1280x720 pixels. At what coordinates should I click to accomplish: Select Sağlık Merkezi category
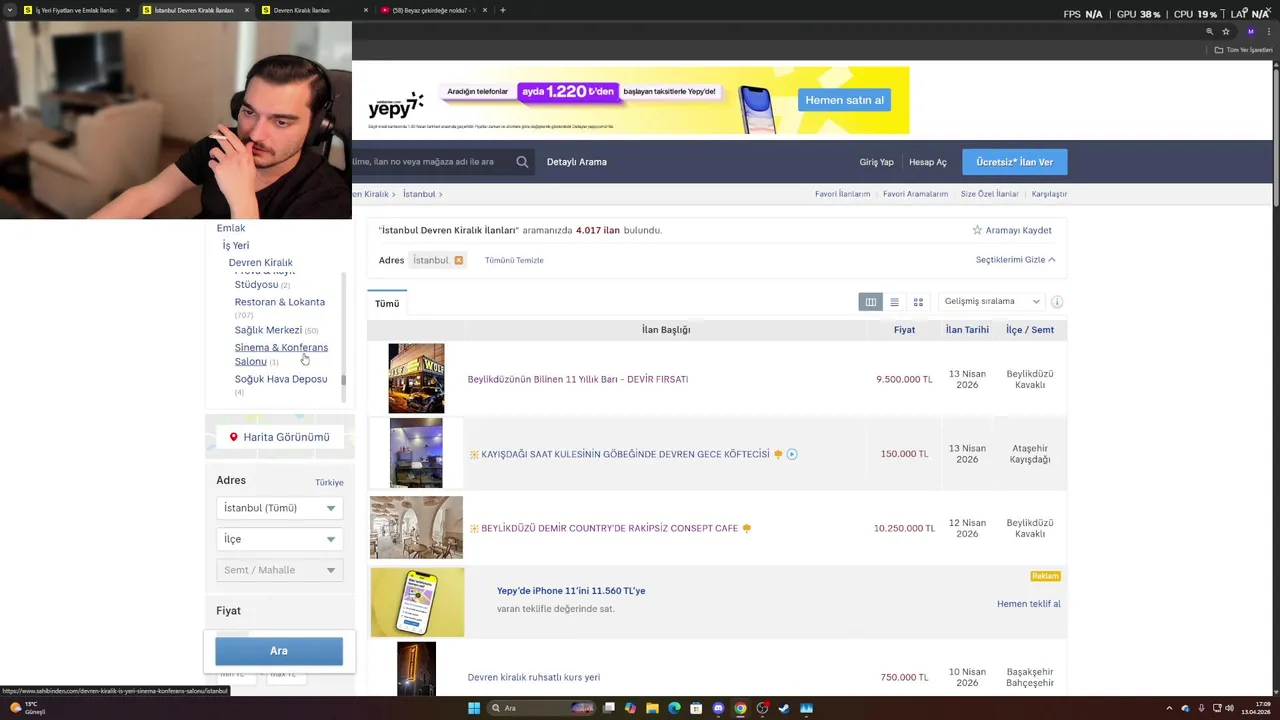[x=268, y=330]
